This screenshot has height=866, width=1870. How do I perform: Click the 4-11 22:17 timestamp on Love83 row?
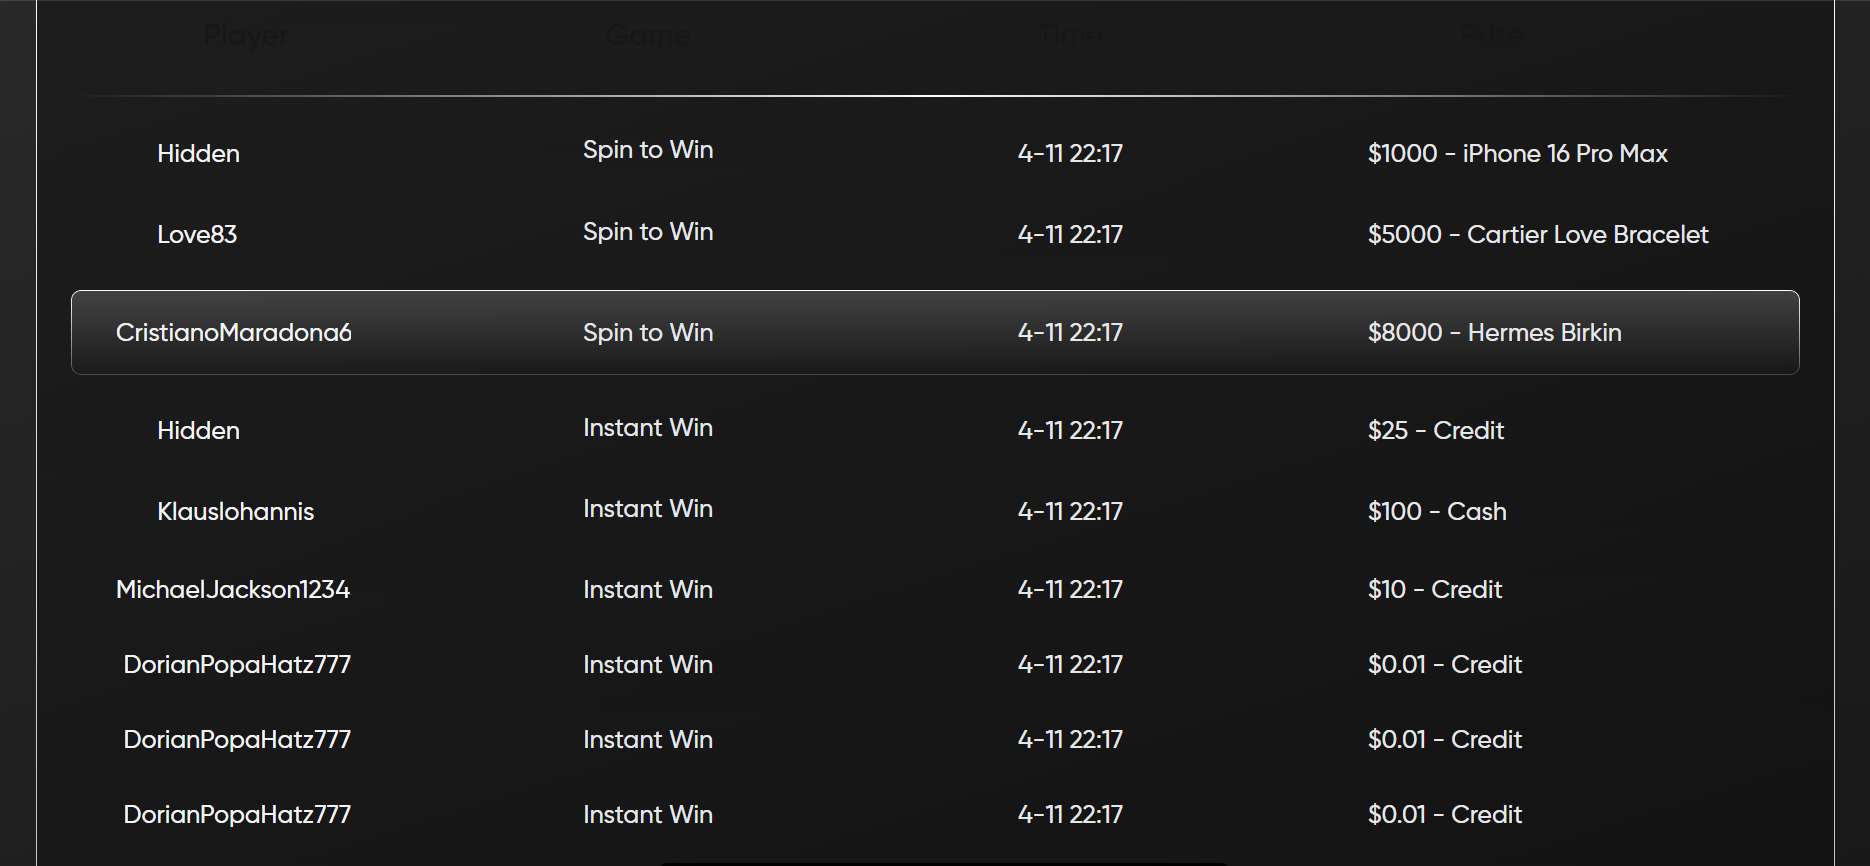tap(1070, 234)
